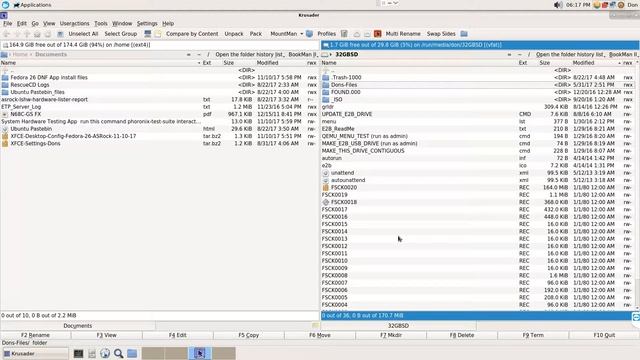Image resolution: width=640 pixels, height=360 pixels.
Task: Click the F3 View button
Action: pyautogui.click(x=107, y=335)
